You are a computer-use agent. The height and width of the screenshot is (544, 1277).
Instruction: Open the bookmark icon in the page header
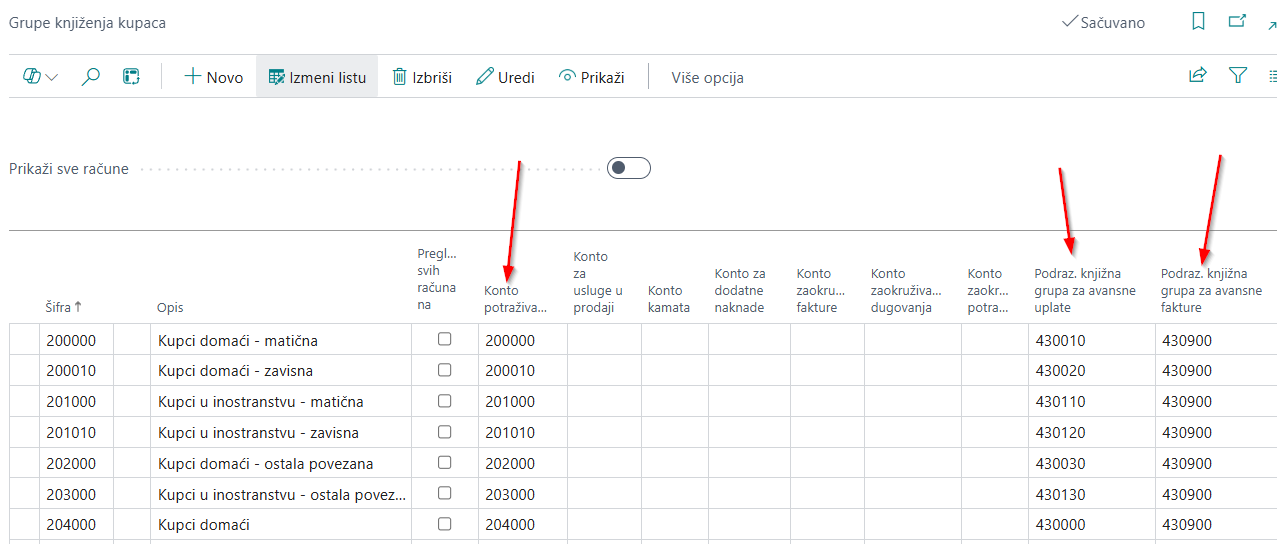pyautogui.click(x=1198, y=22)
